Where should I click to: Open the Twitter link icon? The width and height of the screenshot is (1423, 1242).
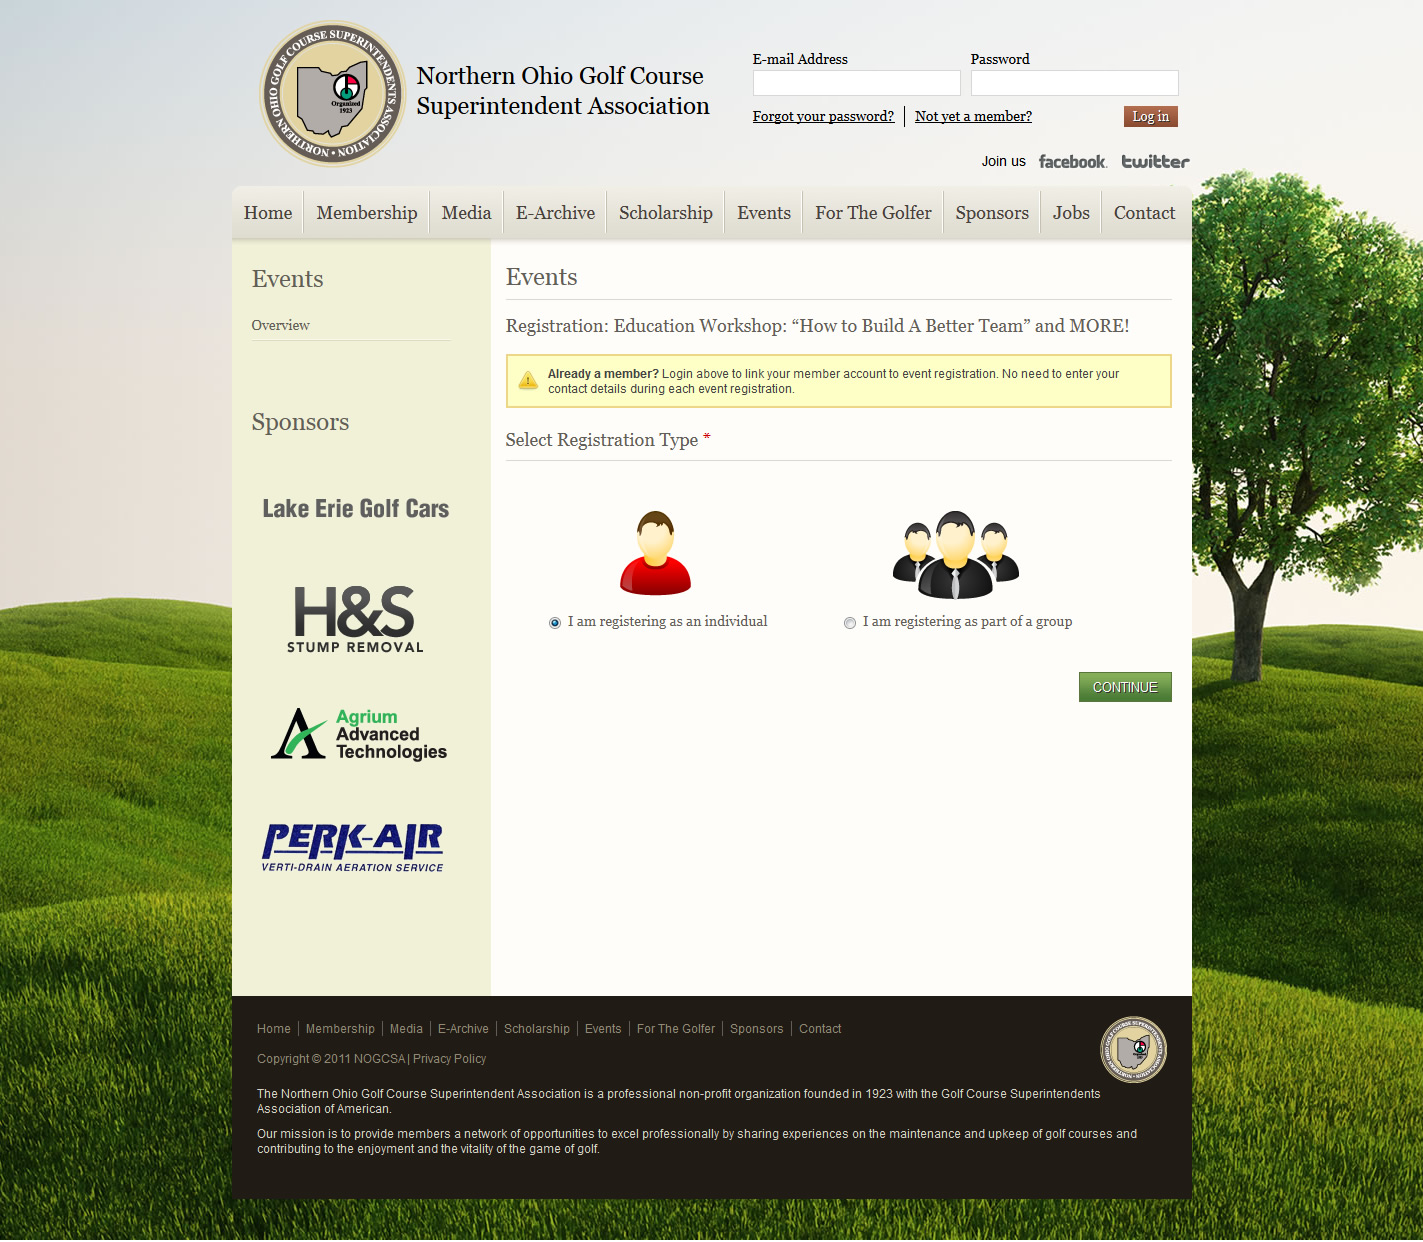[1155, 161]
